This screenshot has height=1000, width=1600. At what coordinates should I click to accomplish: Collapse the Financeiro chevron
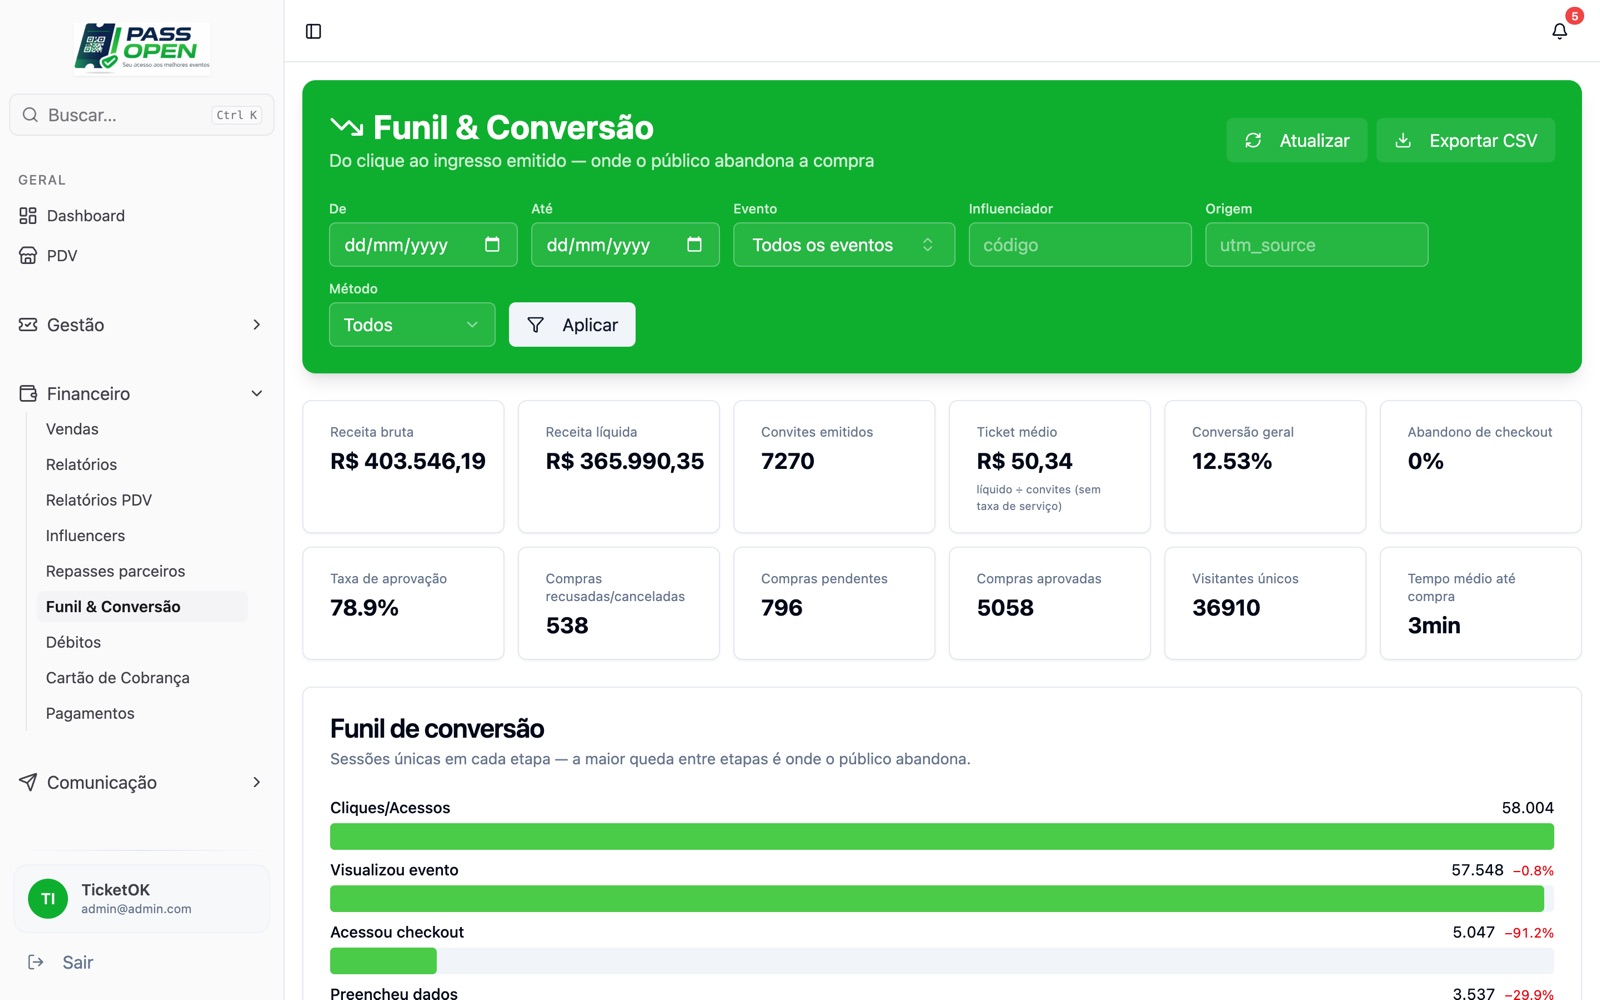click(257, 394)
